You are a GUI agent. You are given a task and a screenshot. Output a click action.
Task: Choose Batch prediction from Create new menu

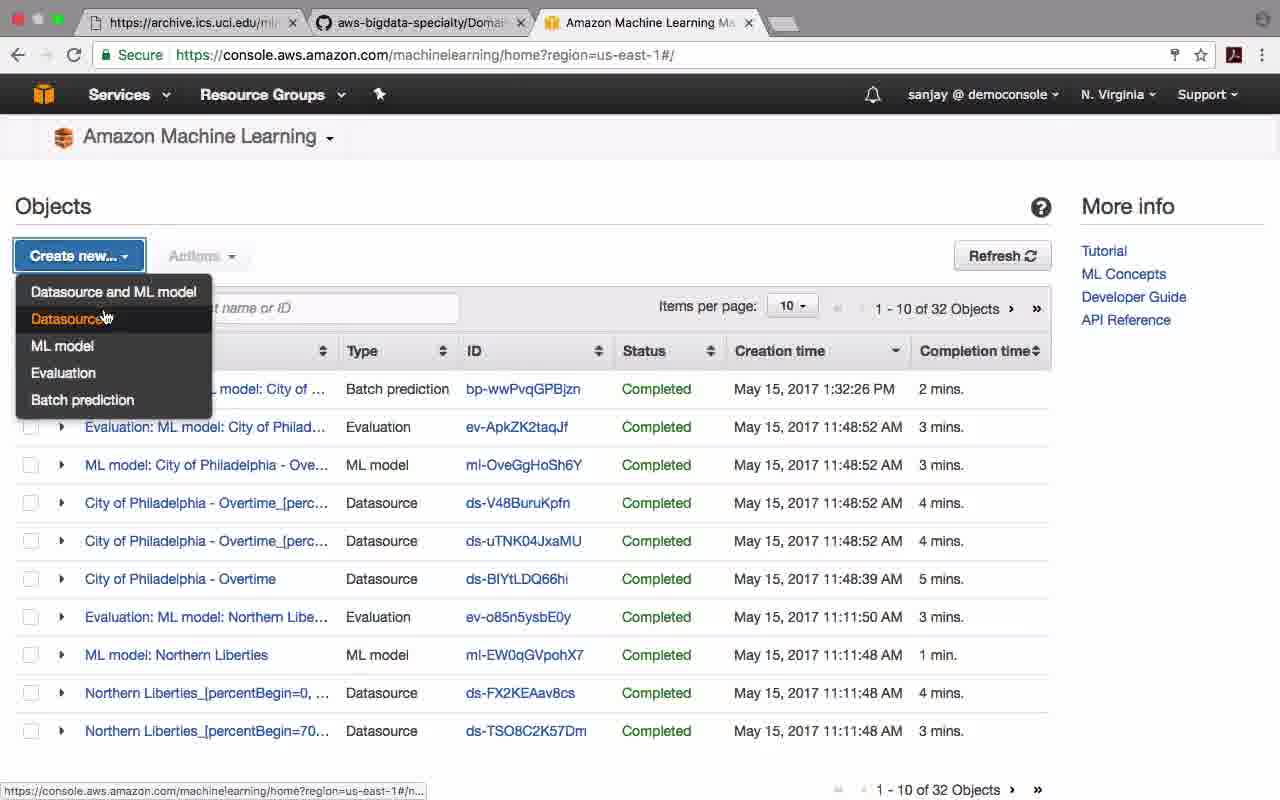point(114,400)
